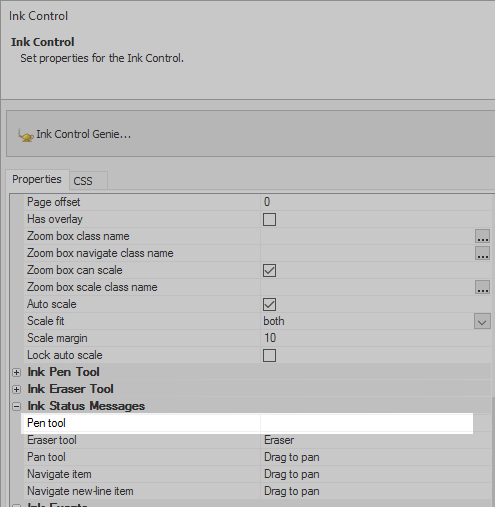Expand the Ink Eraser Tool section
Viewport: 495px width, 507px height.
coord(16,389)
